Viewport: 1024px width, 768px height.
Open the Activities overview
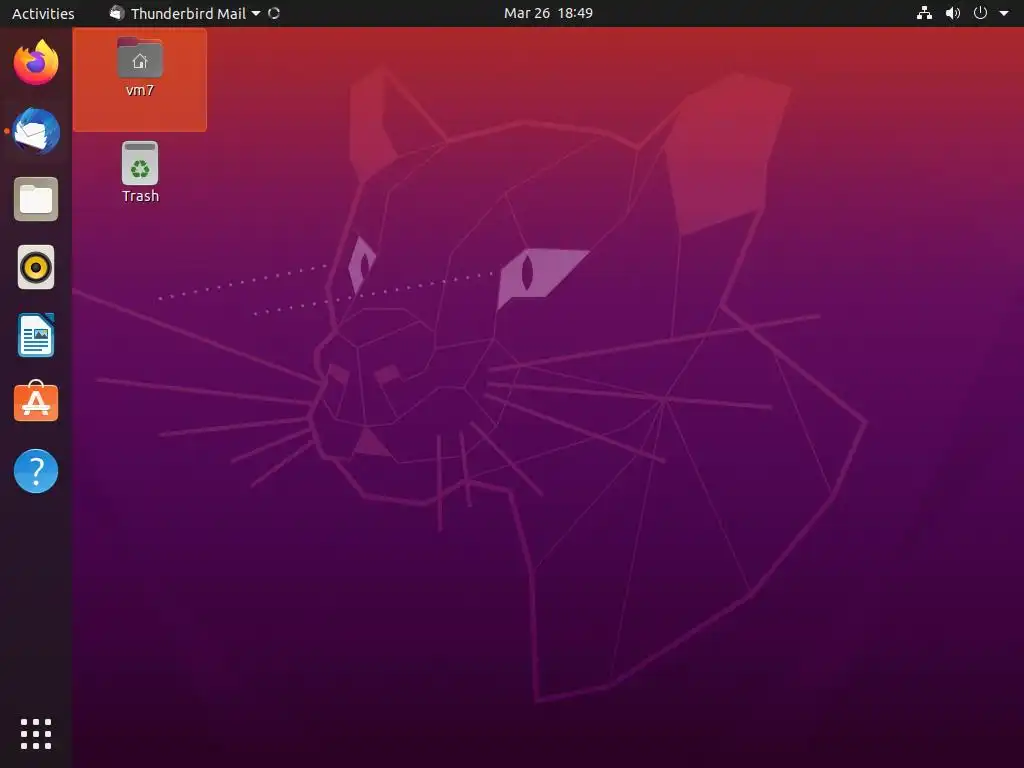coord(43,13)
